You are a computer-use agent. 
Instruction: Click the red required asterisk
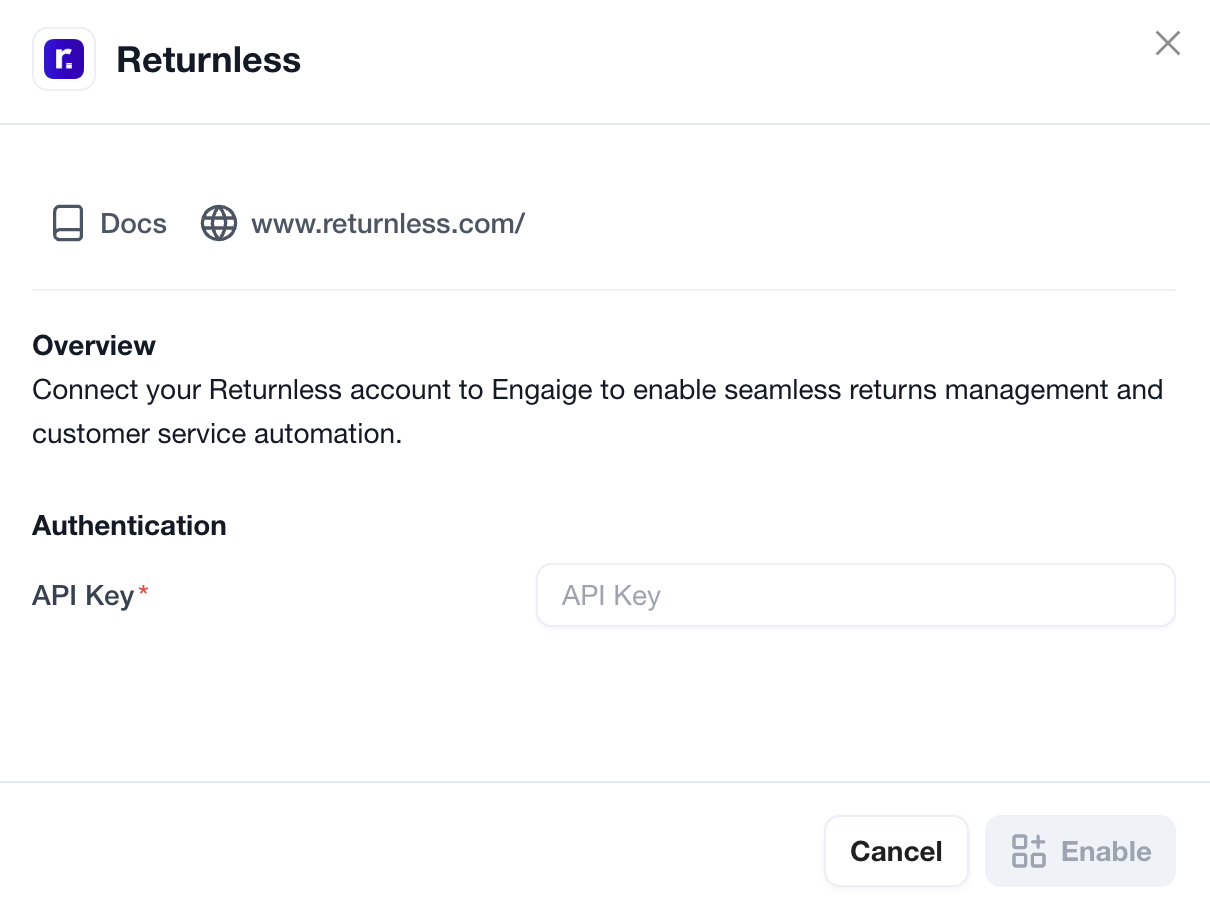[x=144, y=593]
